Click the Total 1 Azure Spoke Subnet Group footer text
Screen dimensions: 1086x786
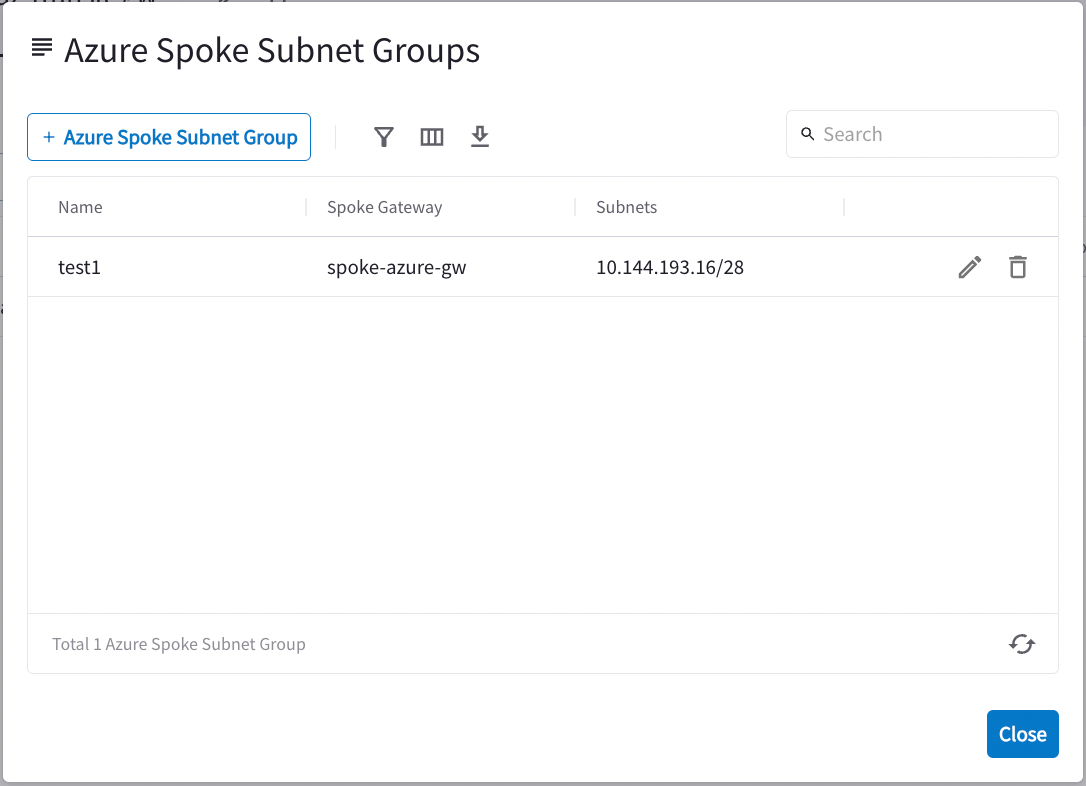(x=179, y=644)
